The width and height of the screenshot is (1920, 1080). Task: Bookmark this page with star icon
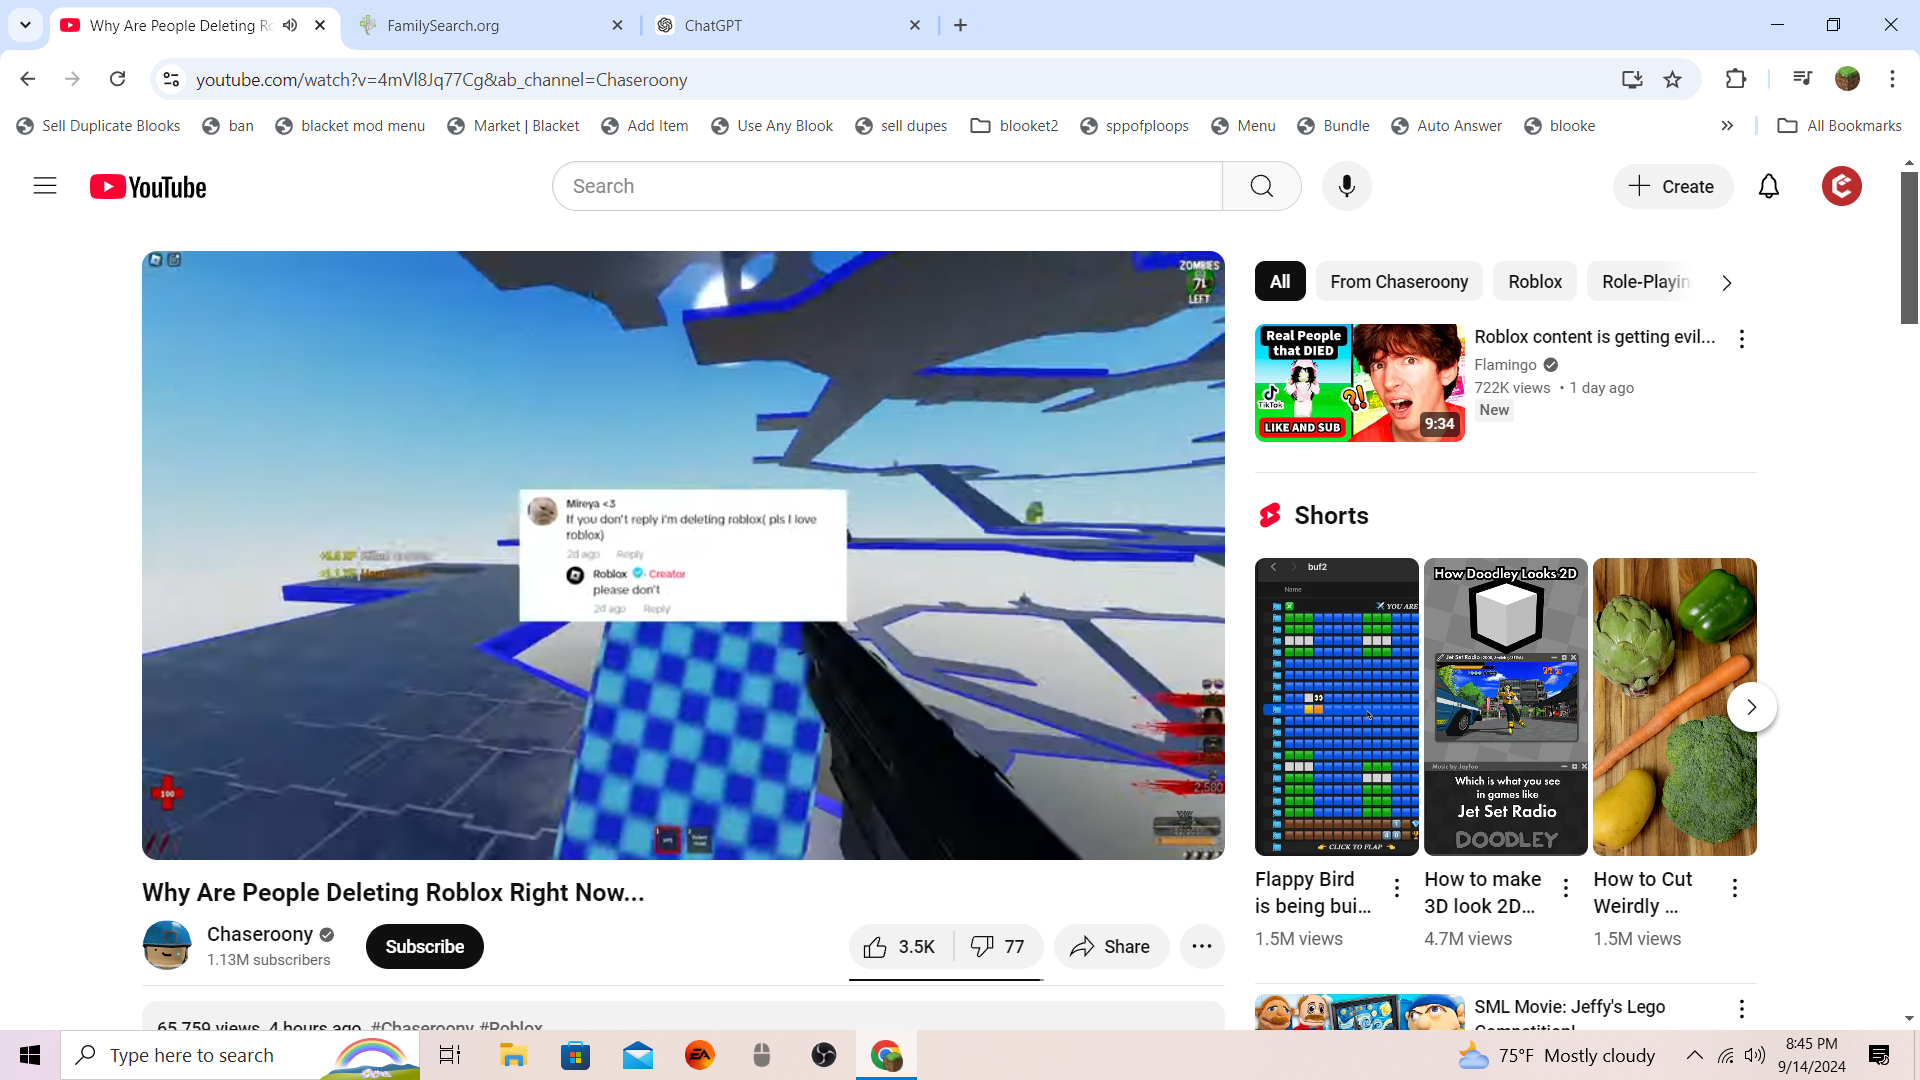(1672, 79)
